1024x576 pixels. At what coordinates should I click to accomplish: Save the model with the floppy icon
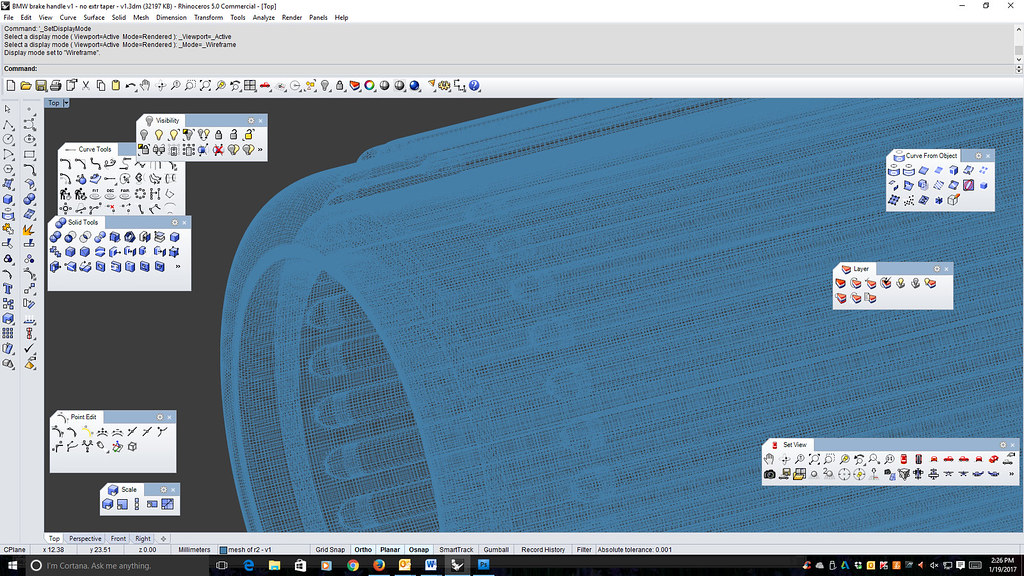[x=40, y=86]
